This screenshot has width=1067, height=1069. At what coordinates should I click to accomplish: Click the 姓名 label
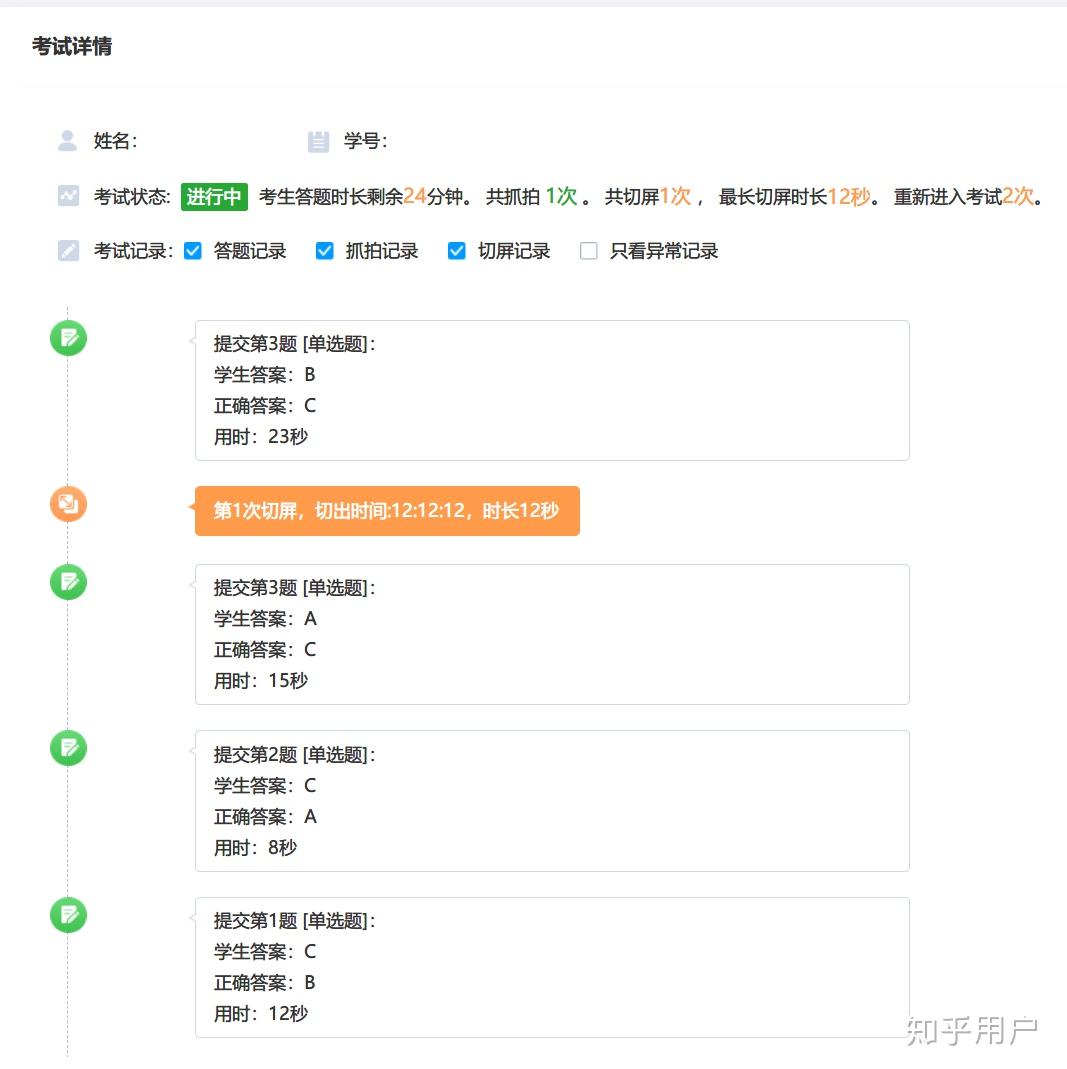(x=115, y=141)
